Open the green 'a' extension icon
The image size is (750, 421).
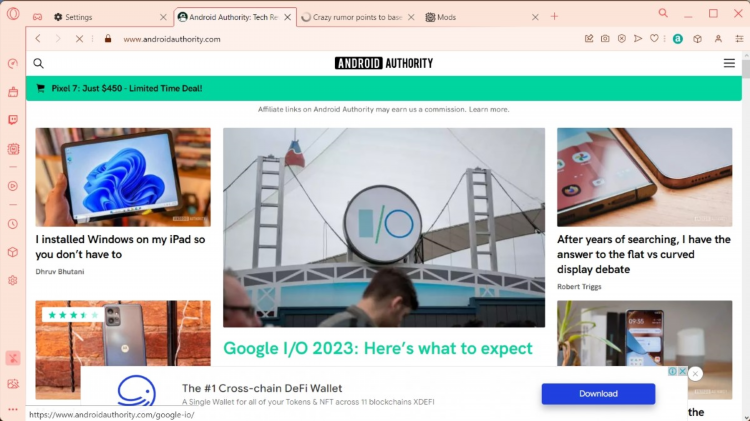pyautogui.click(x=678, y=39)
